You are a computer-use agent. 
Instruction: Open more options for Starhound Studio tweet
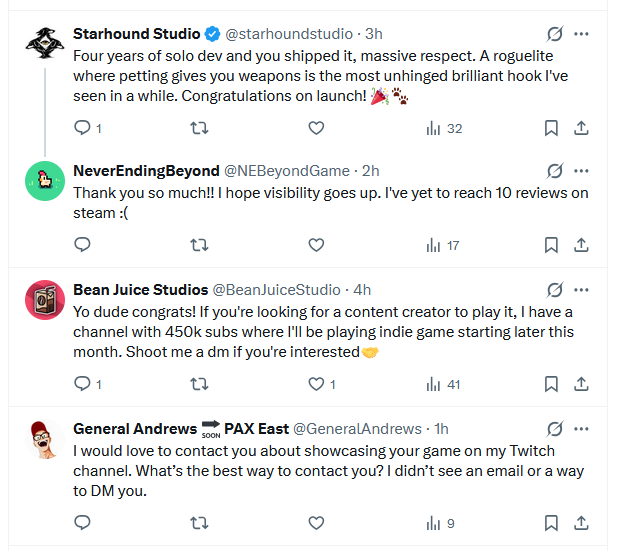pos(582,34)
